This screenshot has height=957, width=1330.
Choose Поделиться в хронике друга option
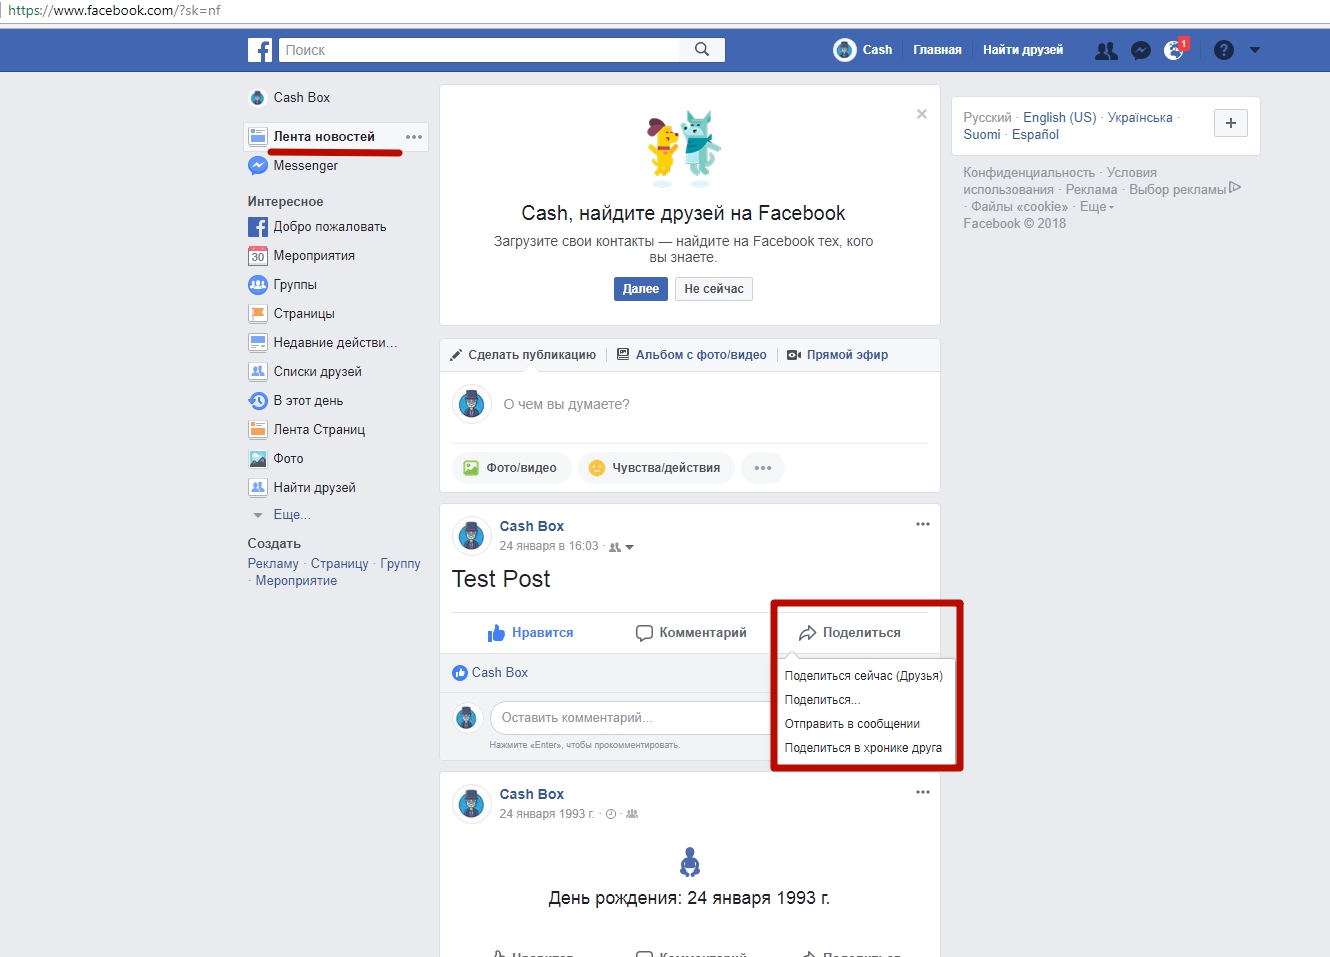click(863, 748)
